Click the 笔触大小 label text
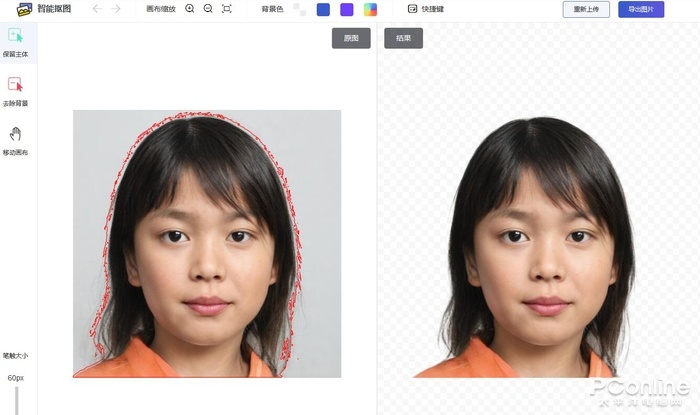The image size is (700, 415). click(16, 356)
